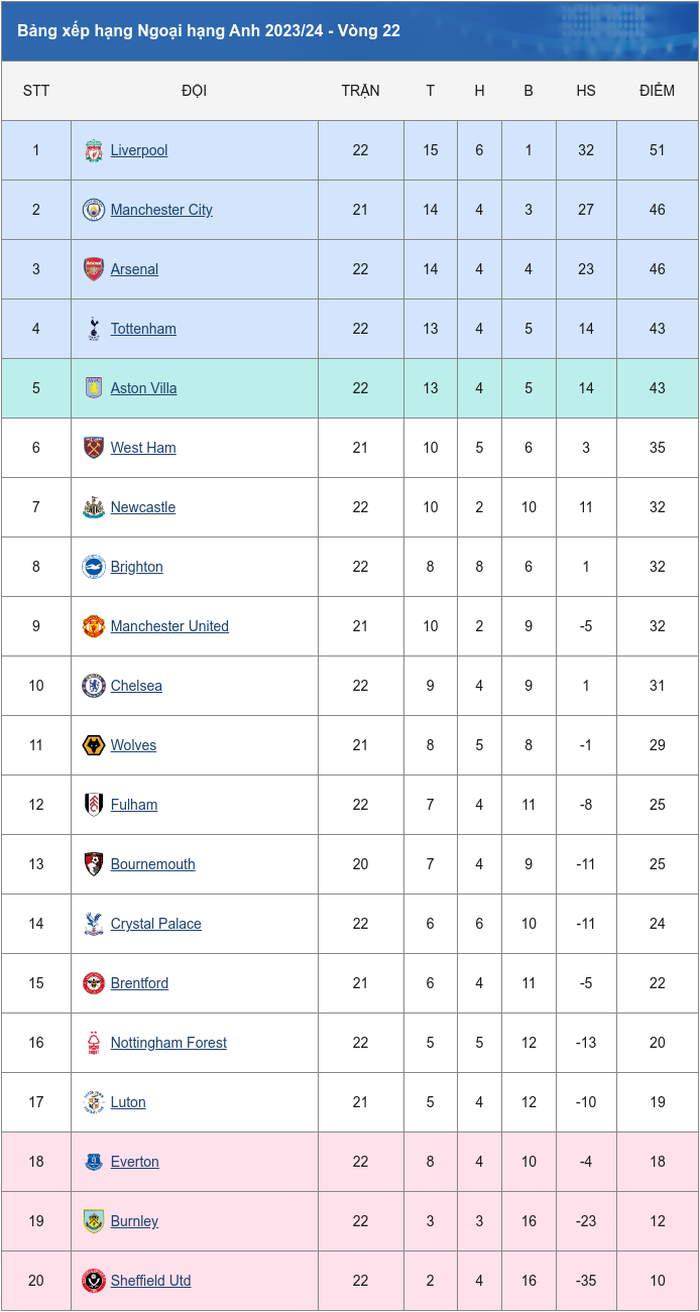This screenshot has height=1312, width=700.
Task: Select the Arsenal crest icon
Action: (93, 270)
